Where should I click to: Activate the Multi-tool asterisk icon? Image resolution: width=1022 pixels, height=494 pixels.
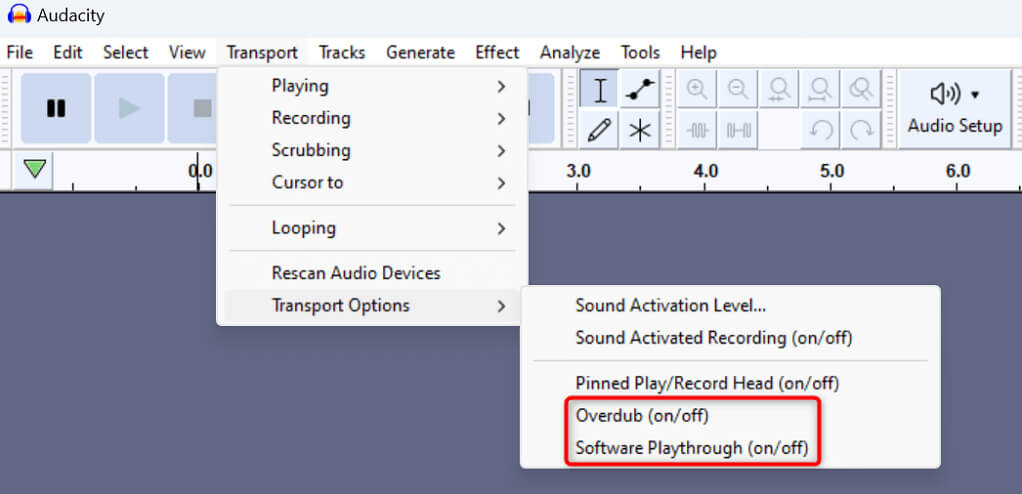pyautogui.click(x=639, y=130)
